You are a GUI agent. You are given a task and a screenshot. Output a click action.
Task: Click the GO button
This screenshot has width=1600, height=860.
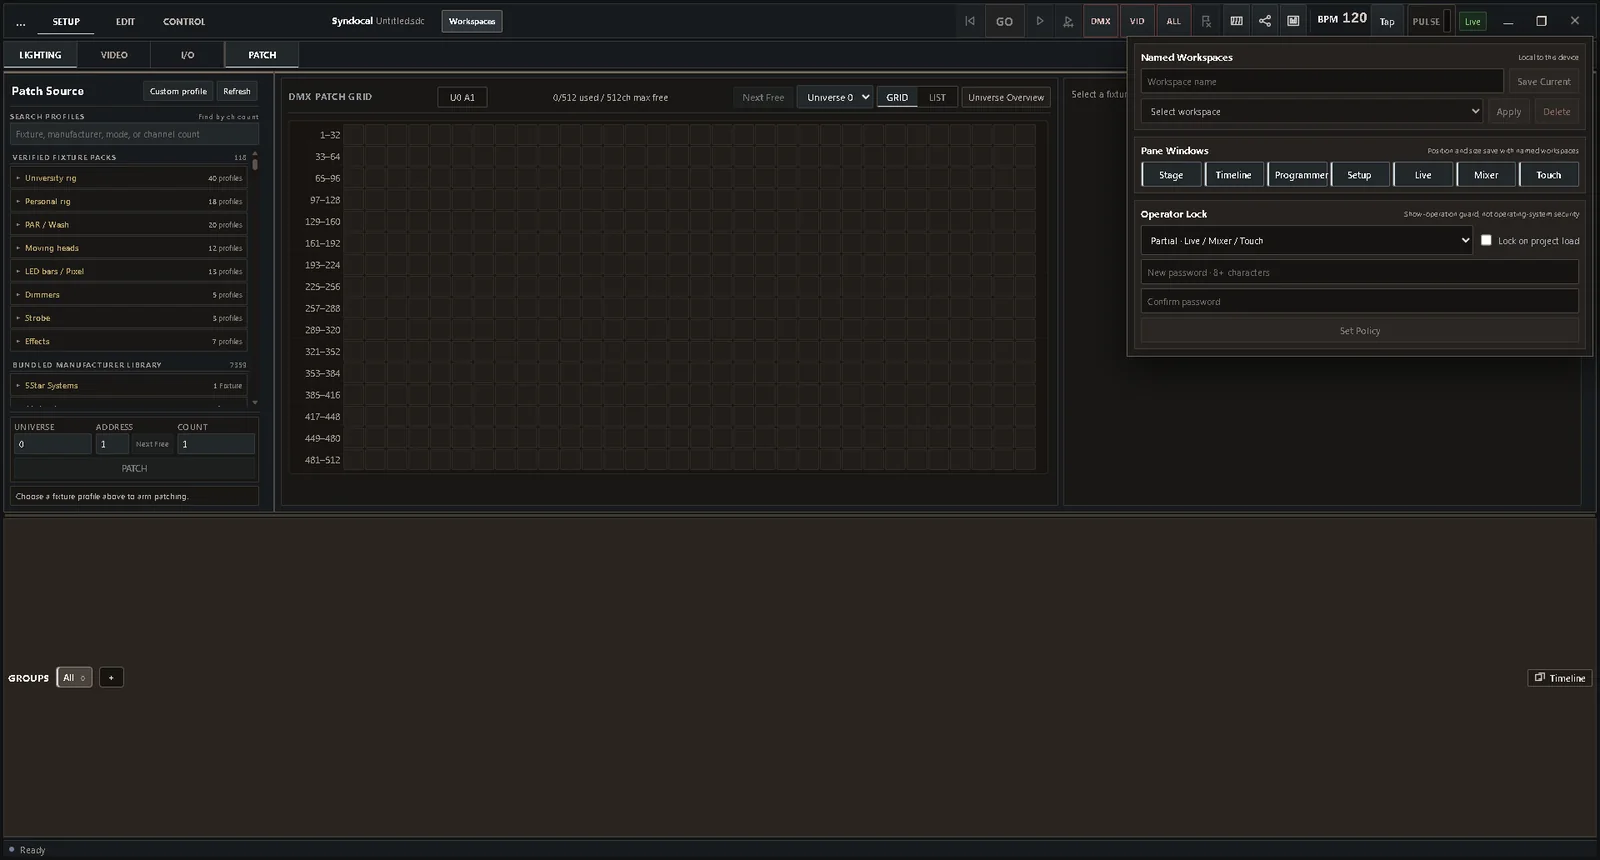point(1004,21)
